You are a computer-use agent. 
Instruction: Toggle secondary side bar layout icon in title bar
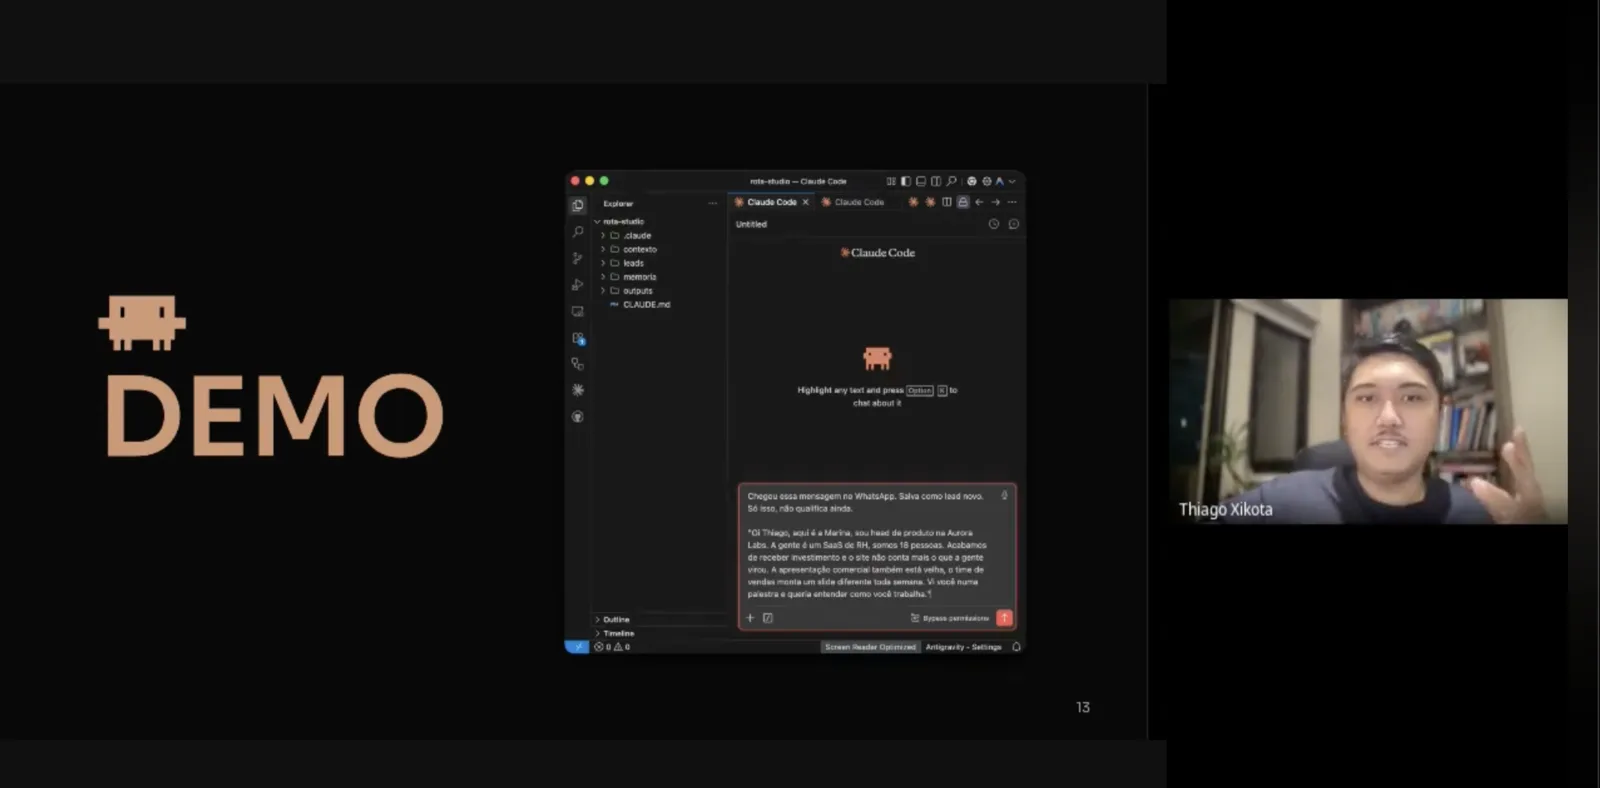click(936, 181)
